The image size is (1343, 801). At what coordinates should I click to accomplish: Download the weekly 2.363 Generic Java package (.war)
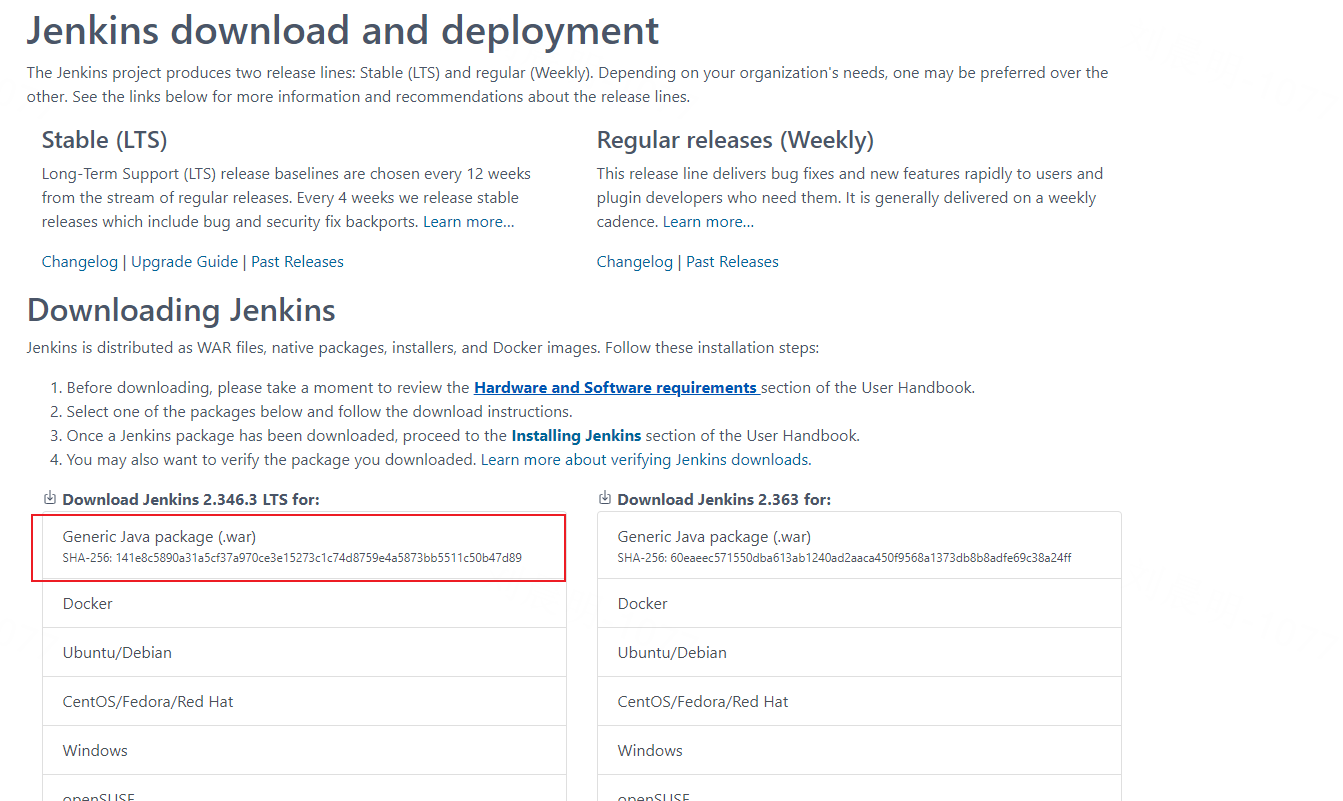[x=859, y=546]
